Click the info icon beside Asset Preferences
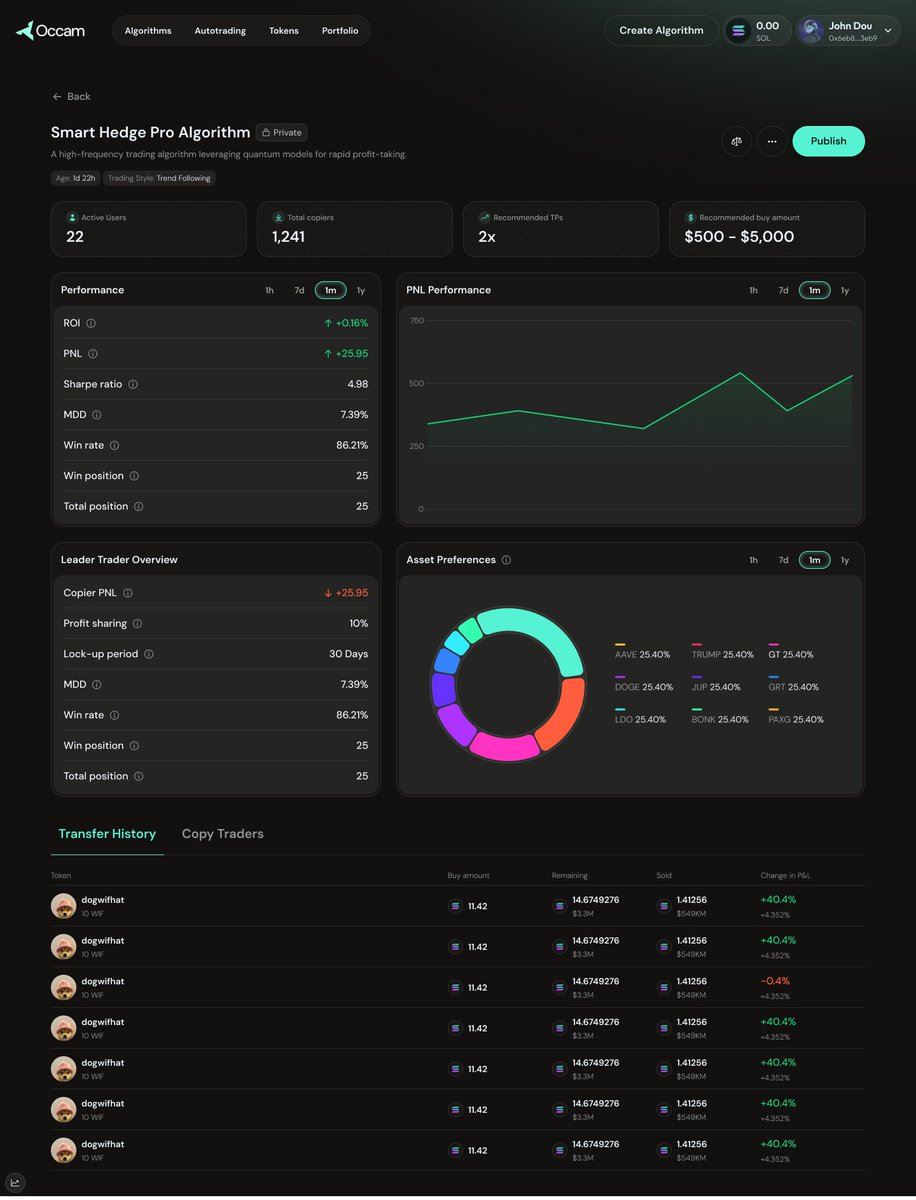 (x=506, y=560)
